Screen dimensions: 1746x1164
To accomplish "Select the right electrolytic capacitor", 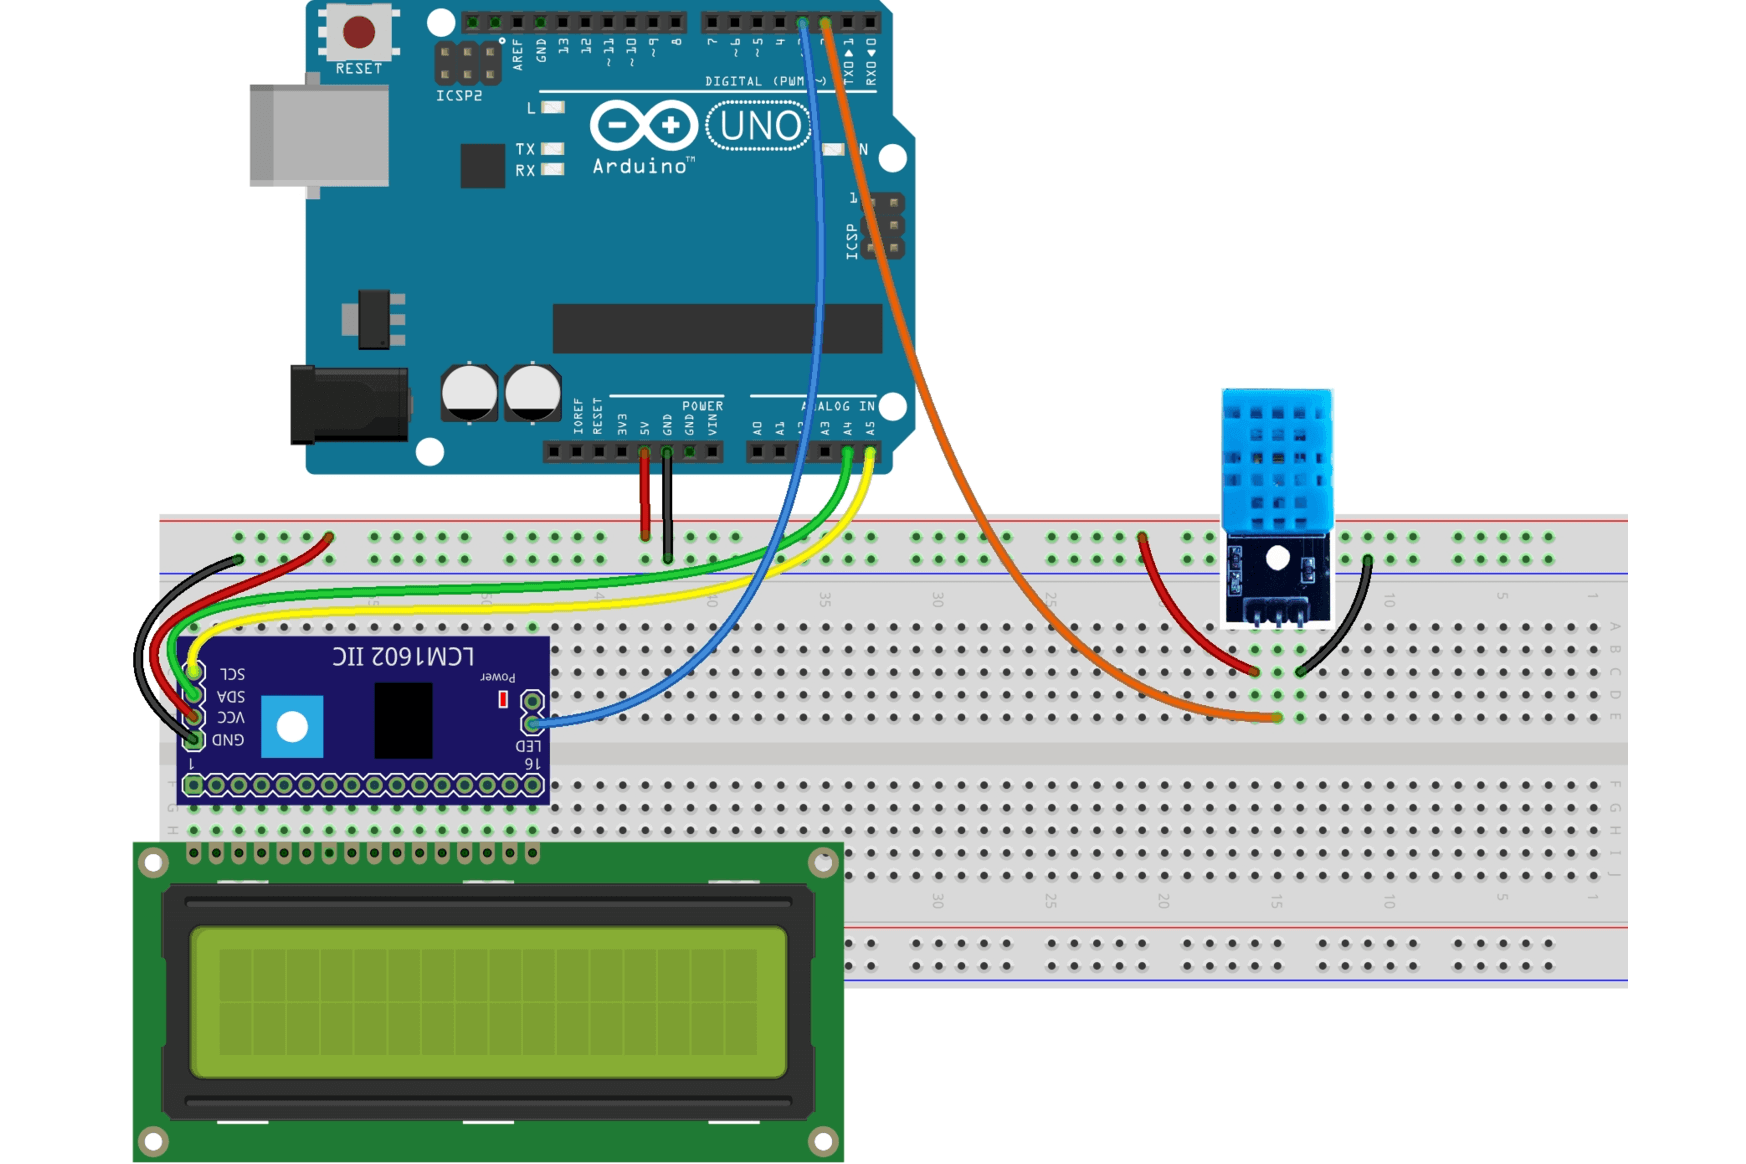I will tap(533, 393).
